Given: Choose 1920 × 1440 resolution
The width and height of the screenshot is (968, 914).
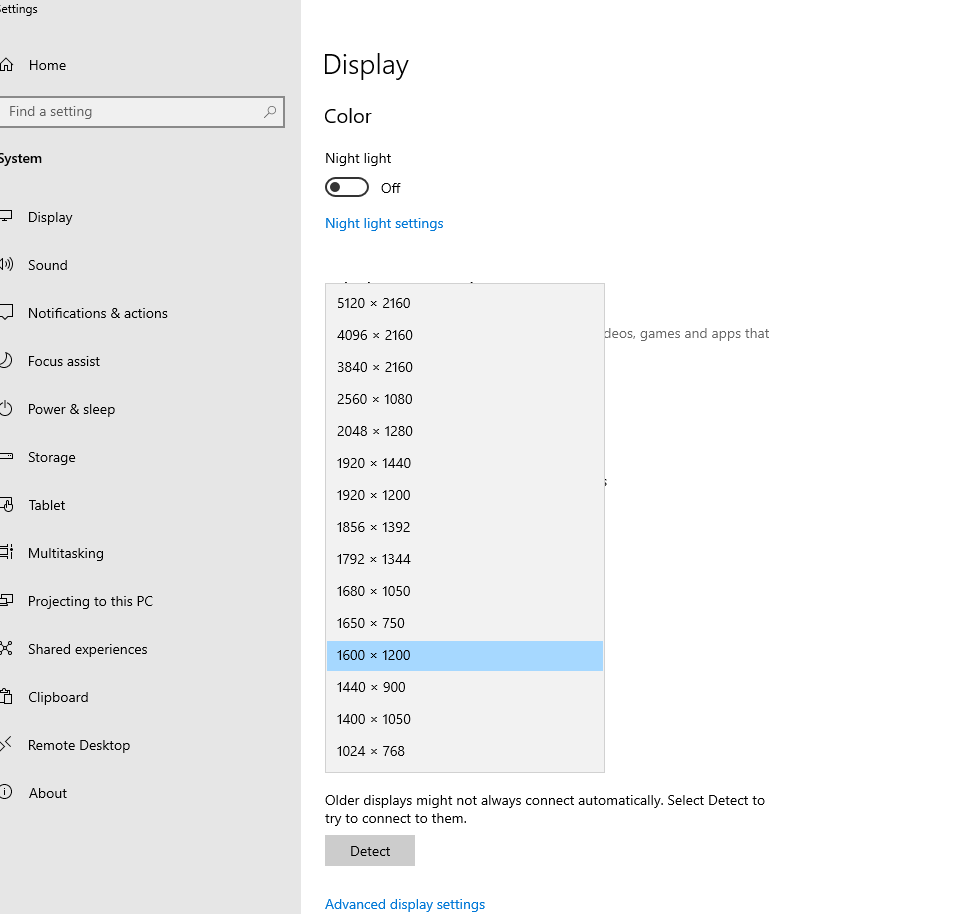Looking at the screenshot, I should coord(465,463).
